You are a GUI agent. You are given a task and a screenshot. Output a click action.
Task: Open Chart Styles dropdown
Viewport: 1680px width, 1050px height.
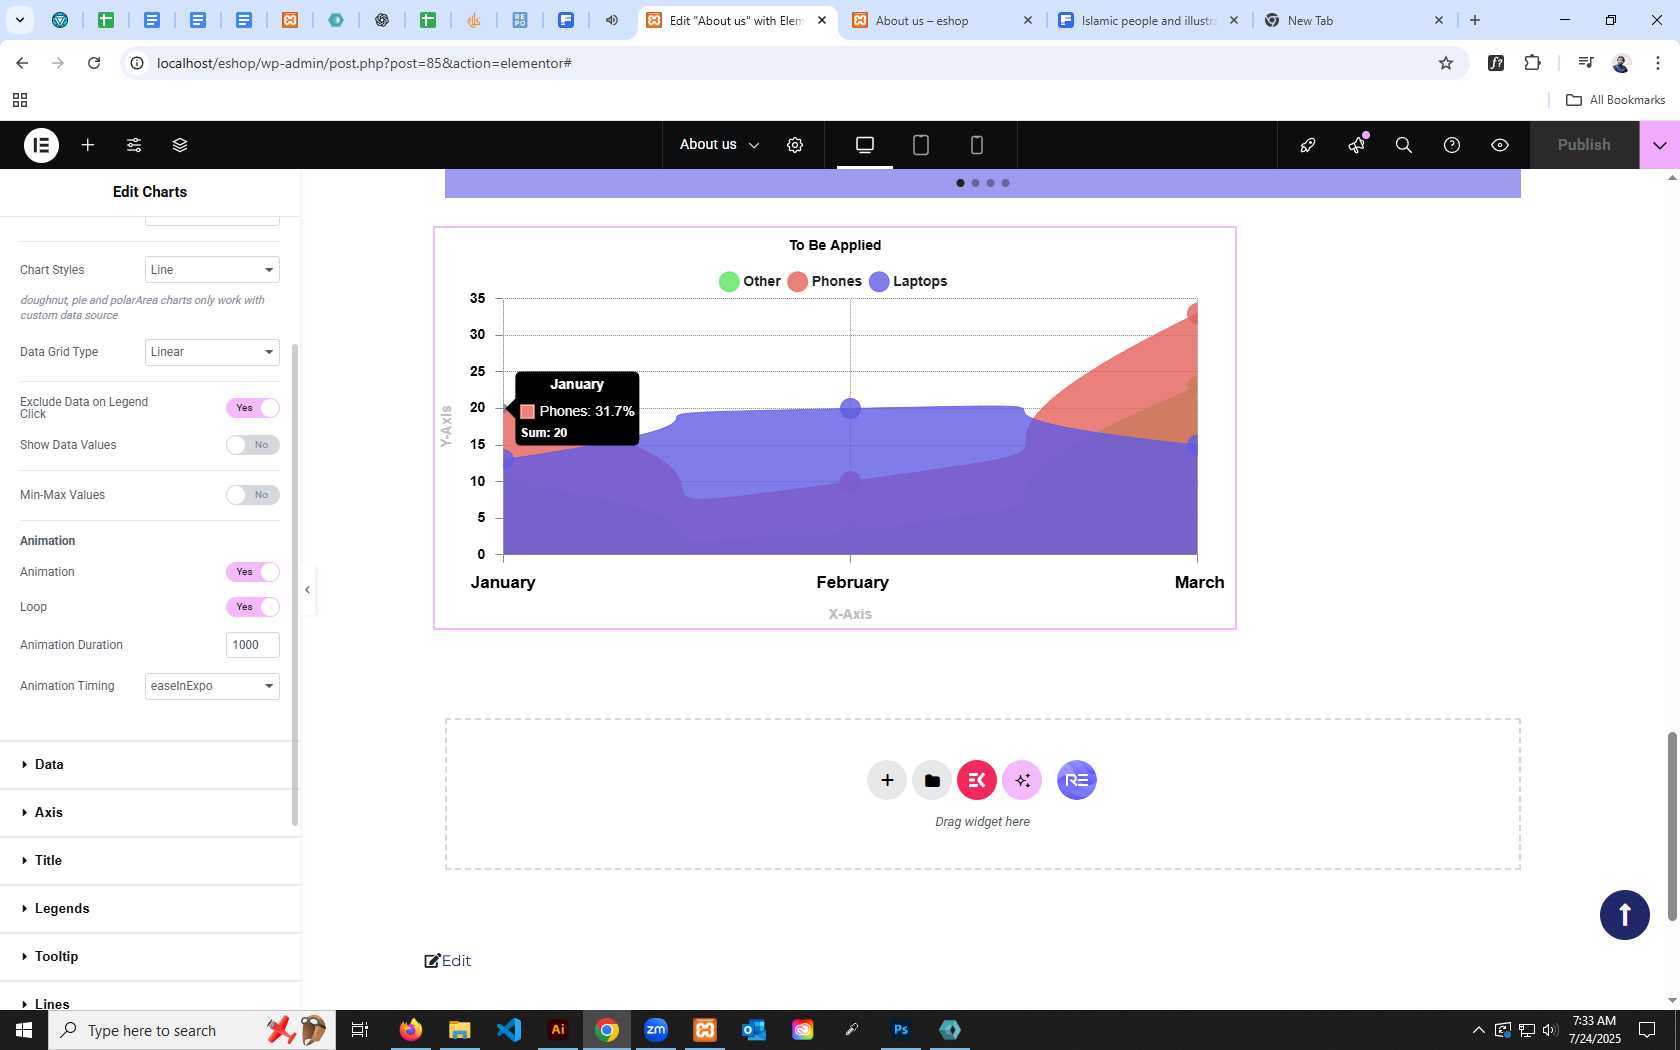point(212,270)
